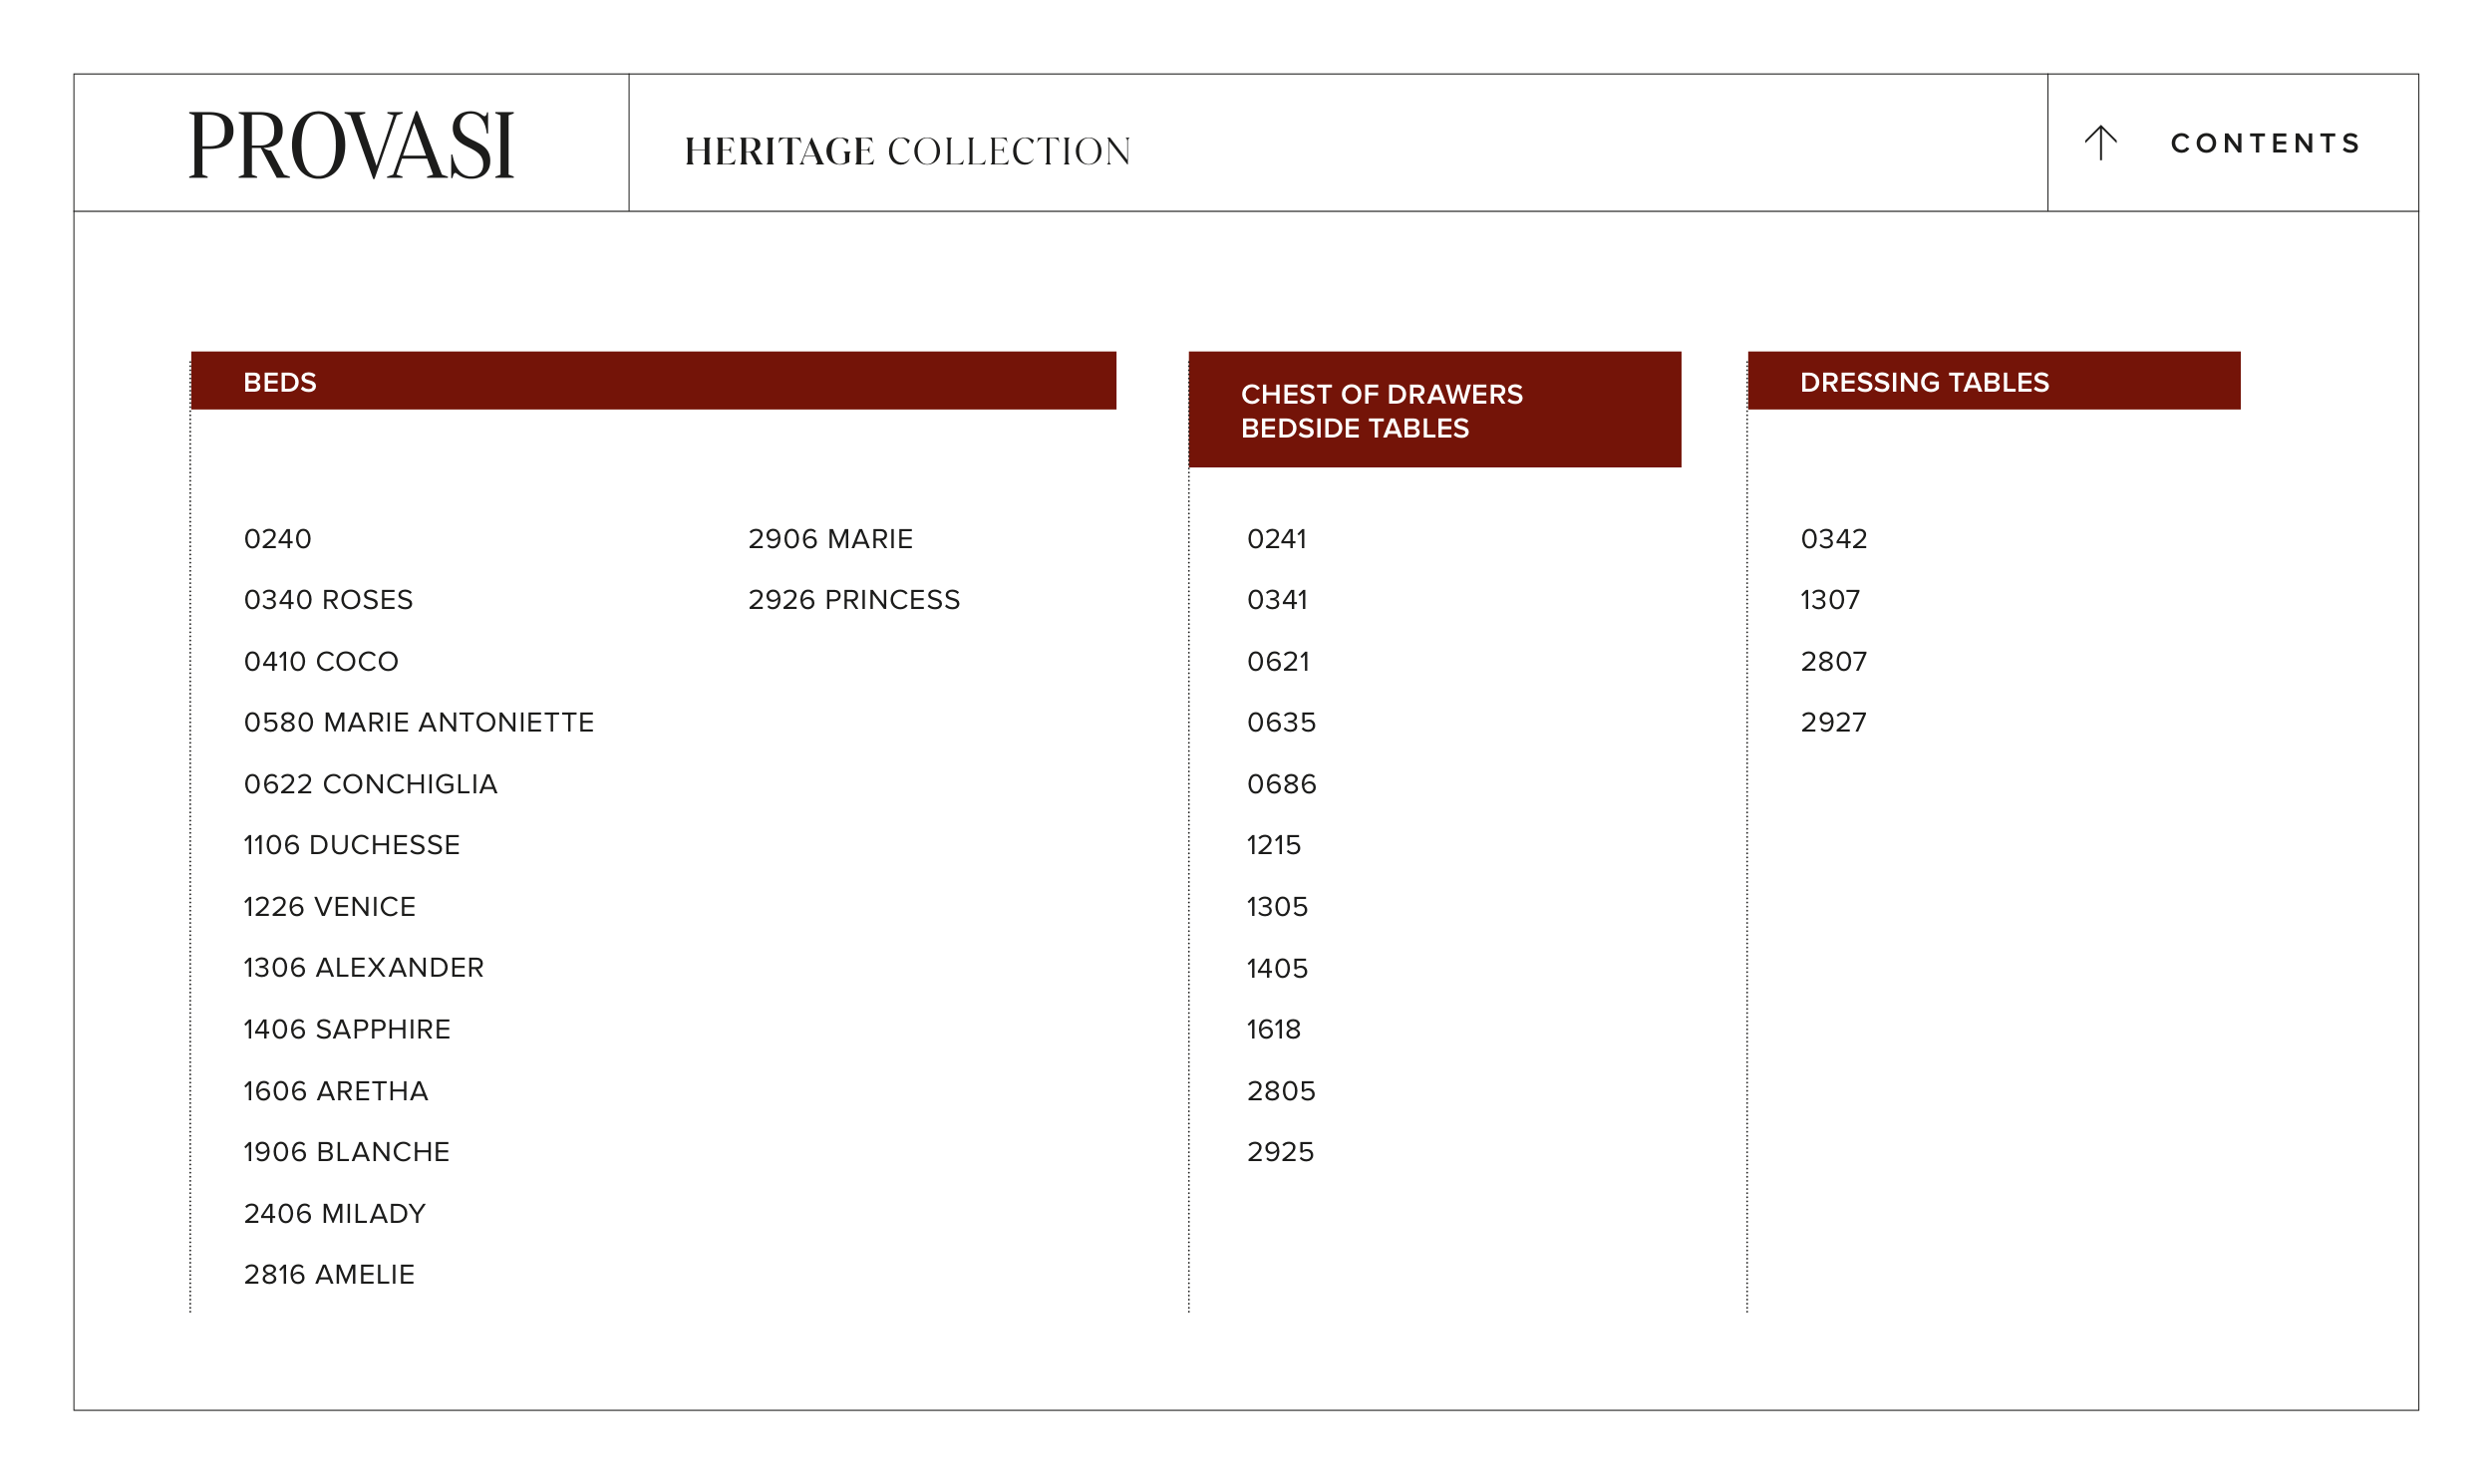The image size is (2492, 1484).
Task: Select the BEDS section header
Action: tap(653, 381)
